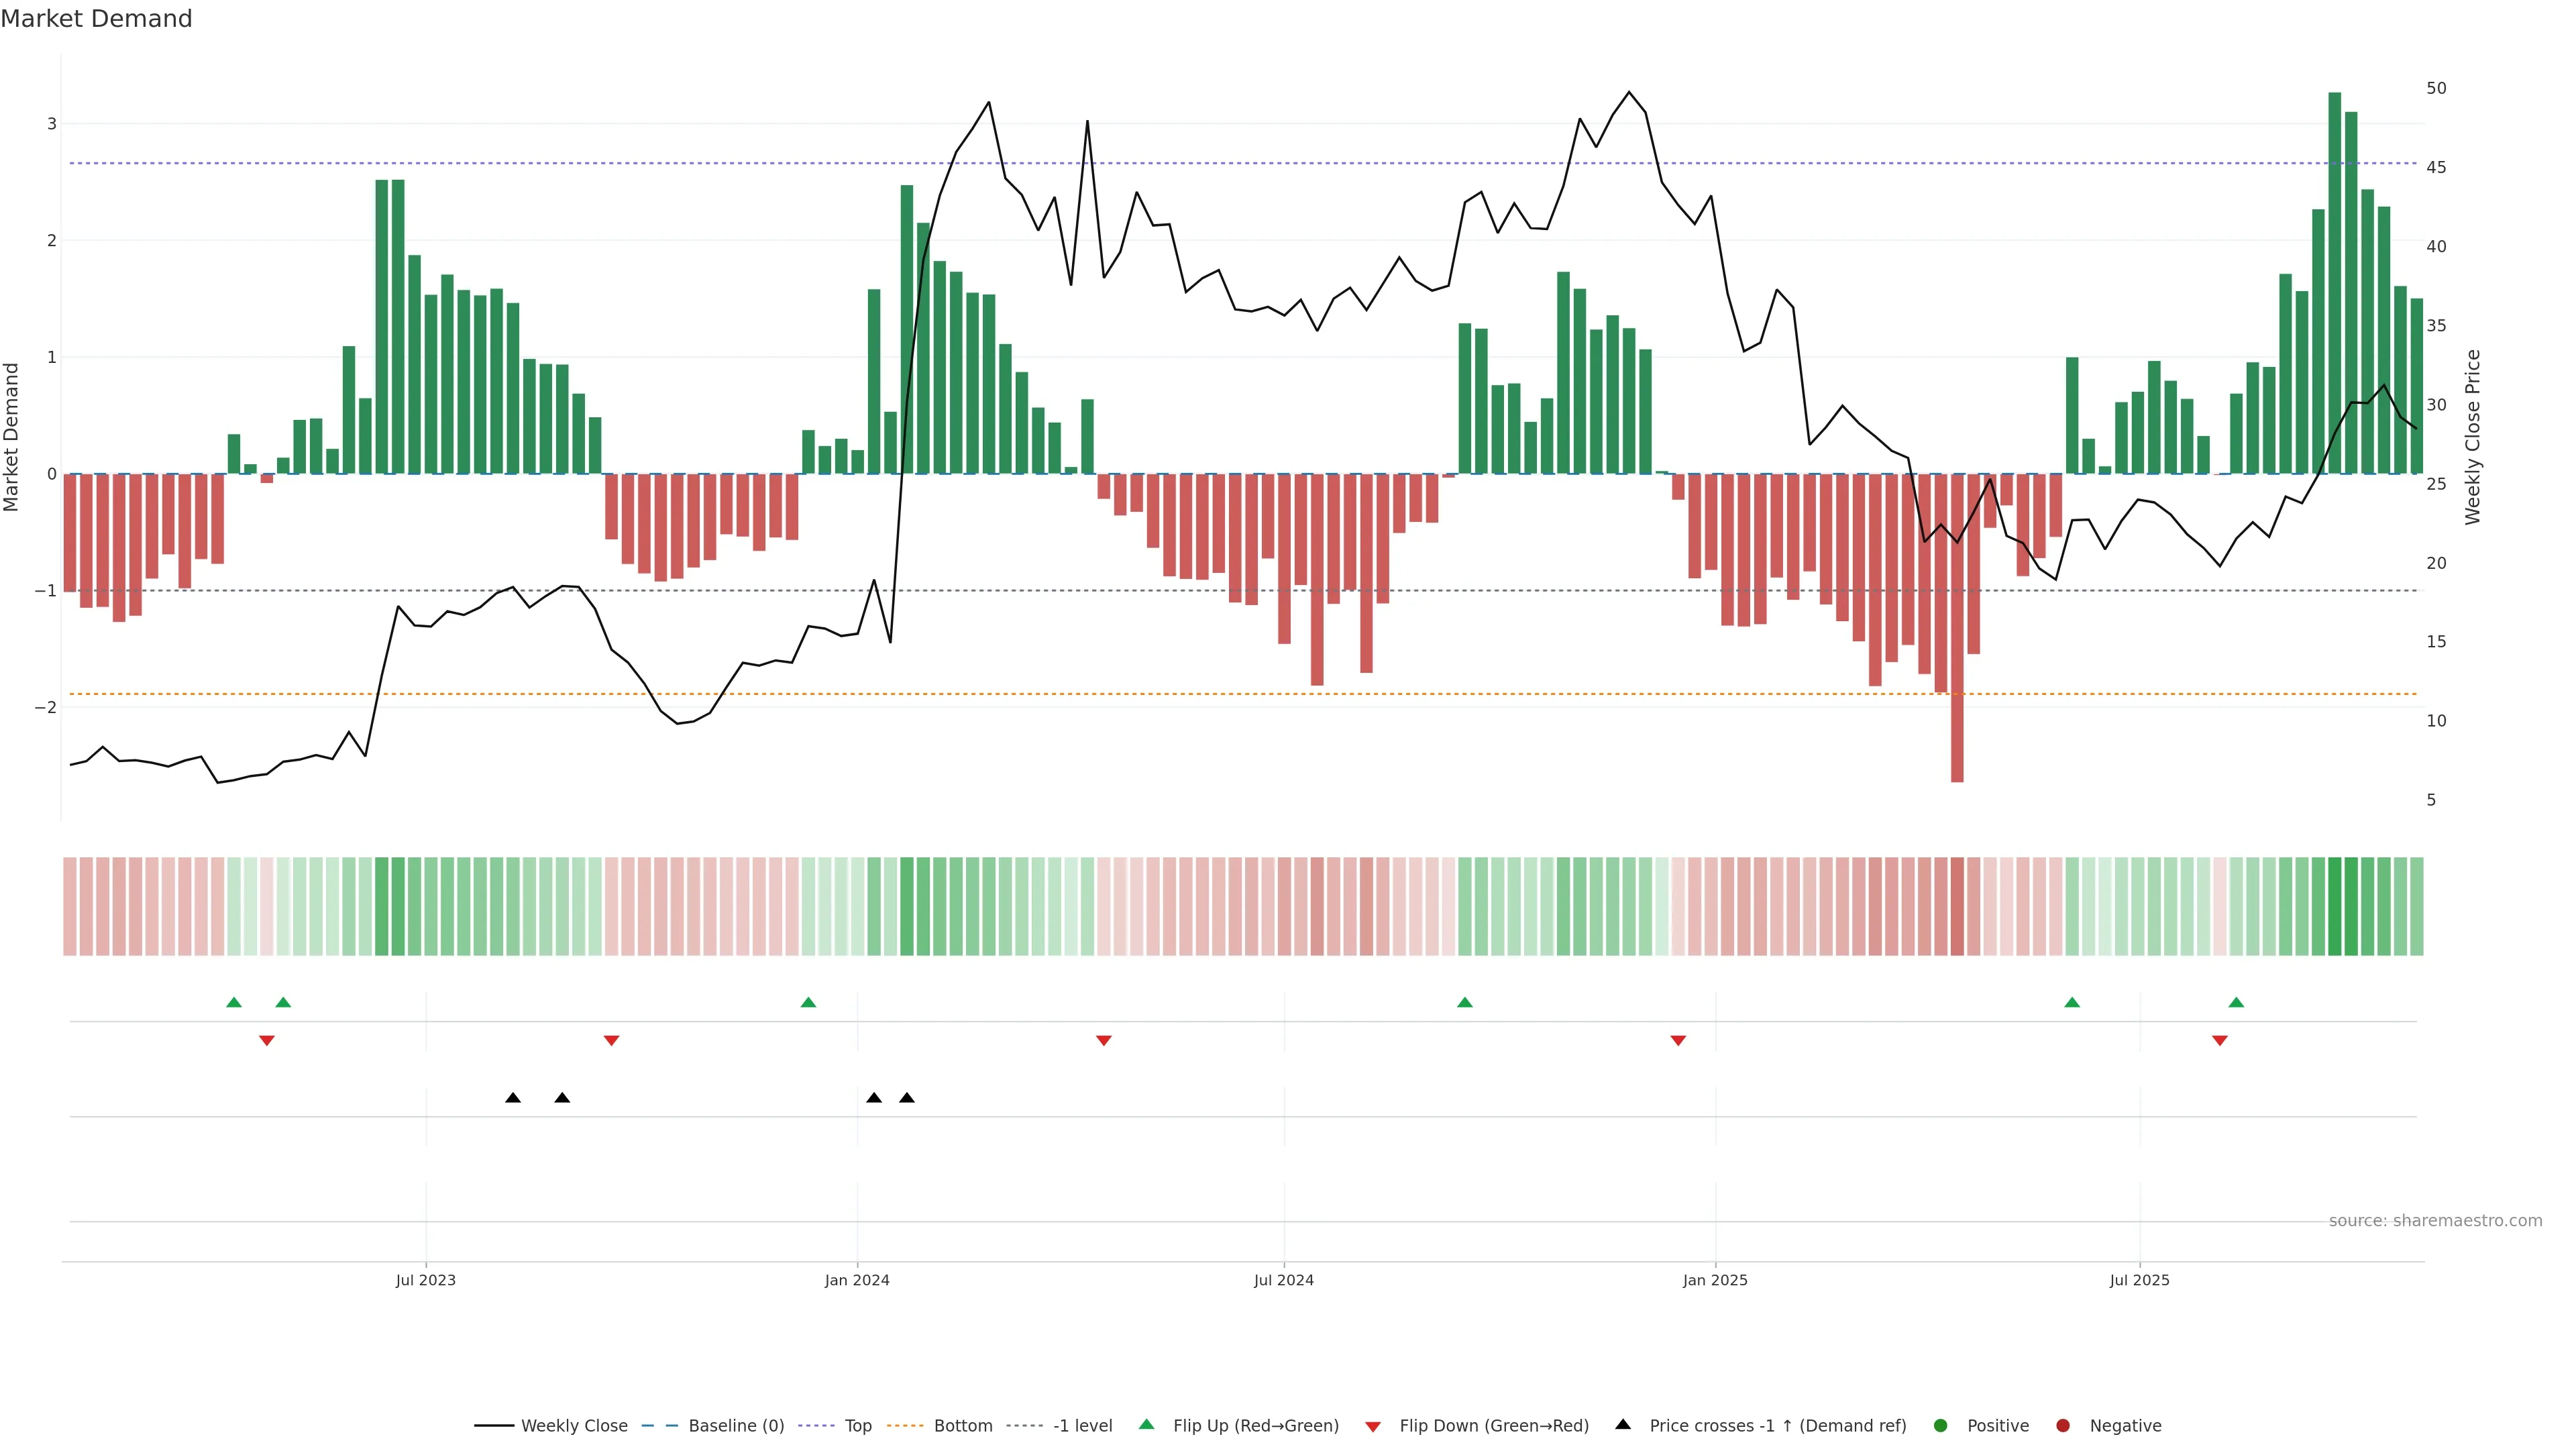The height and width of the screenshot is (1449, 2576).
Task: Click the green Positive dot in the legend
Action: pyautogui.click(x=1940, y=1425)
